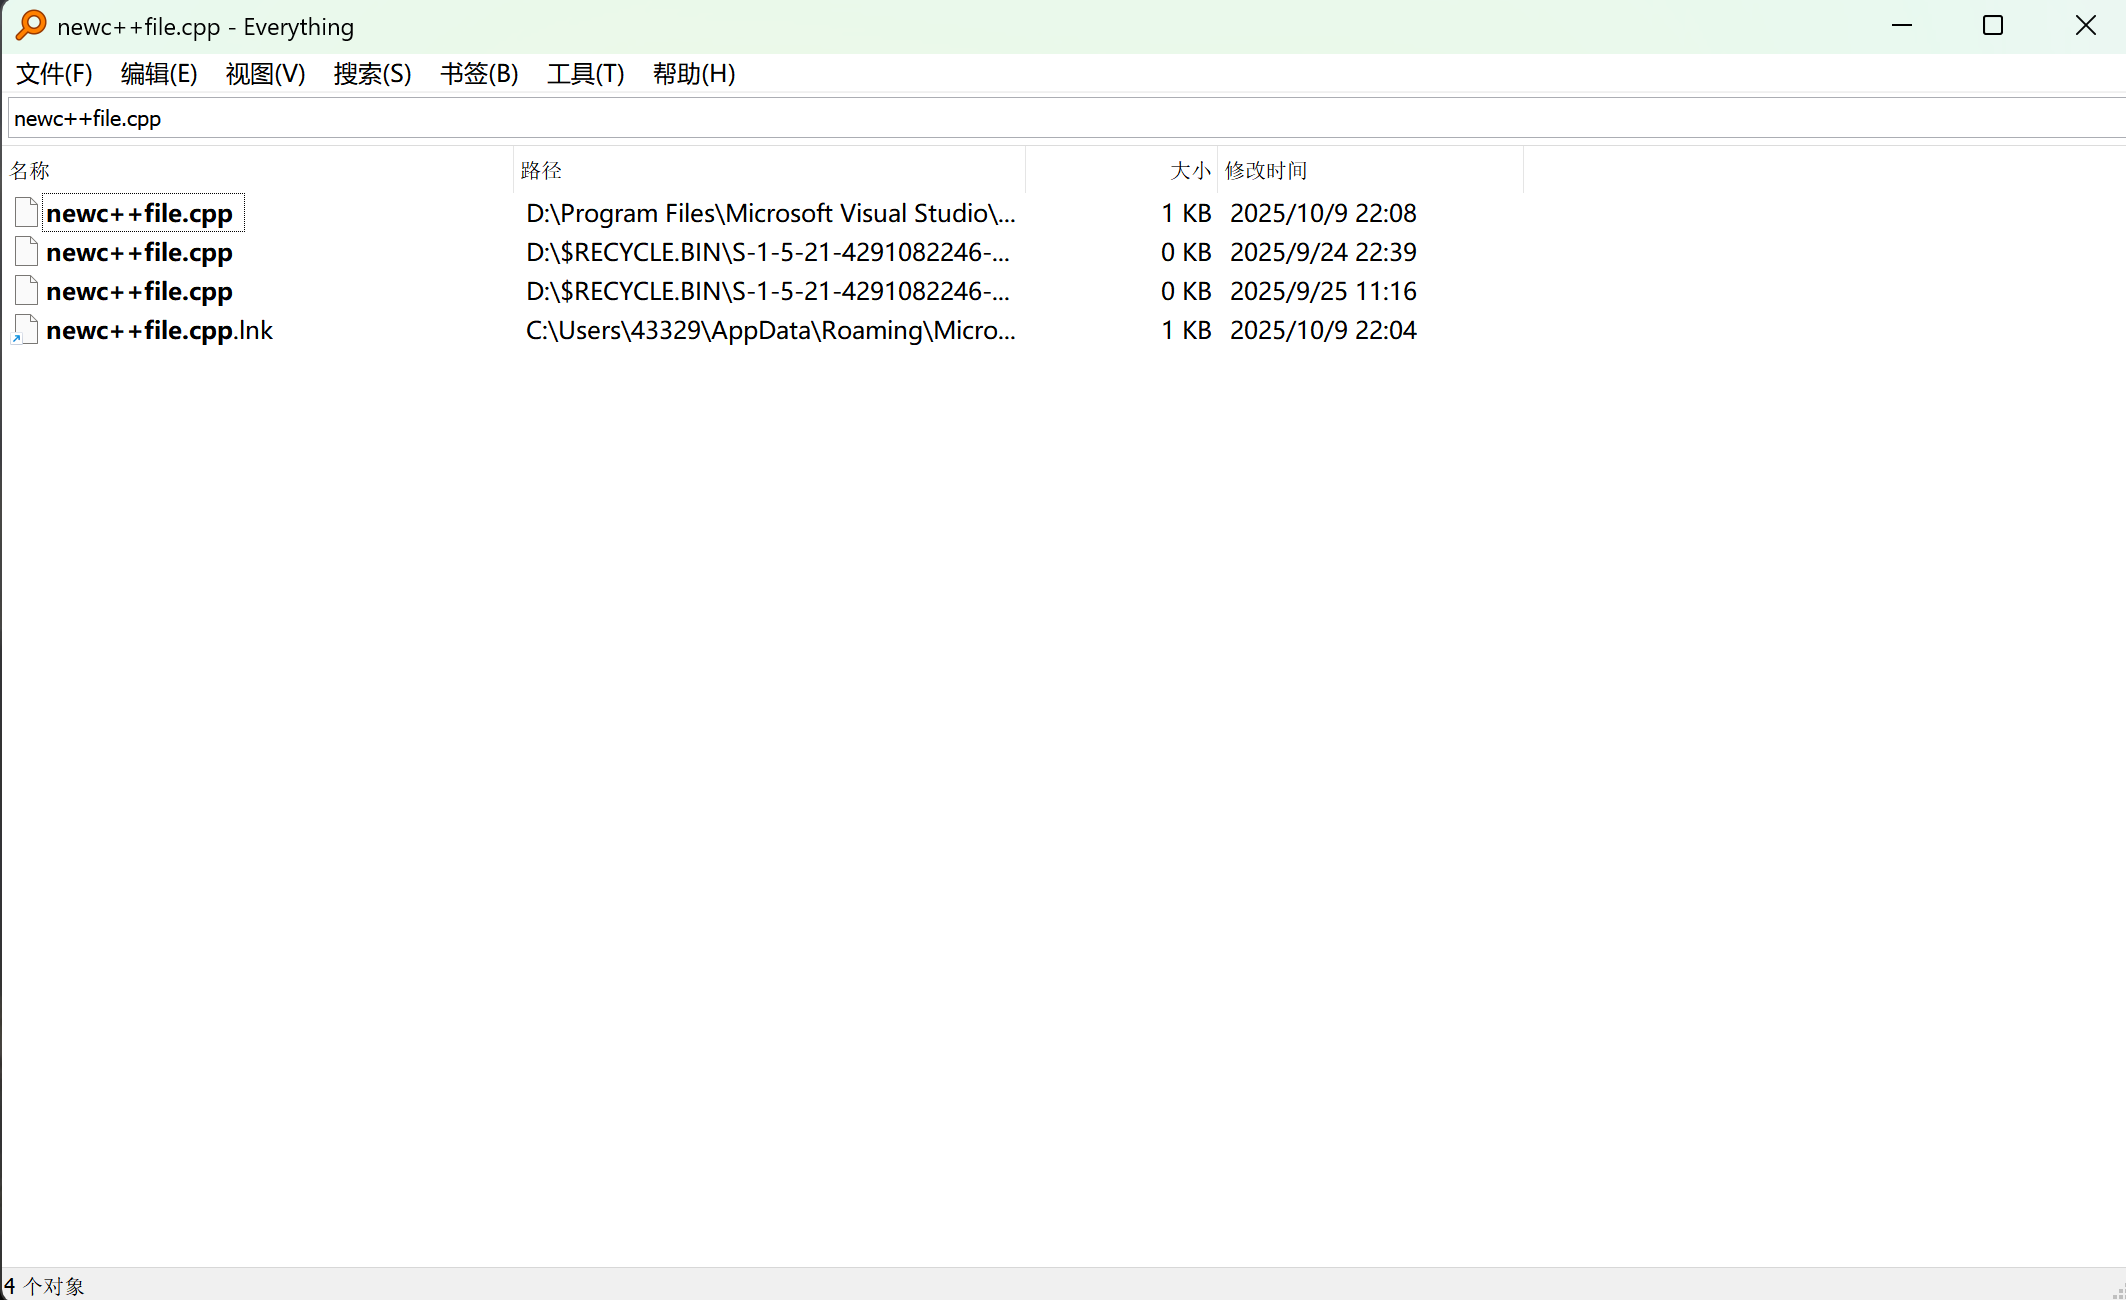
Task: Maximize the Everything window
Action: (x=1993, y=26)
